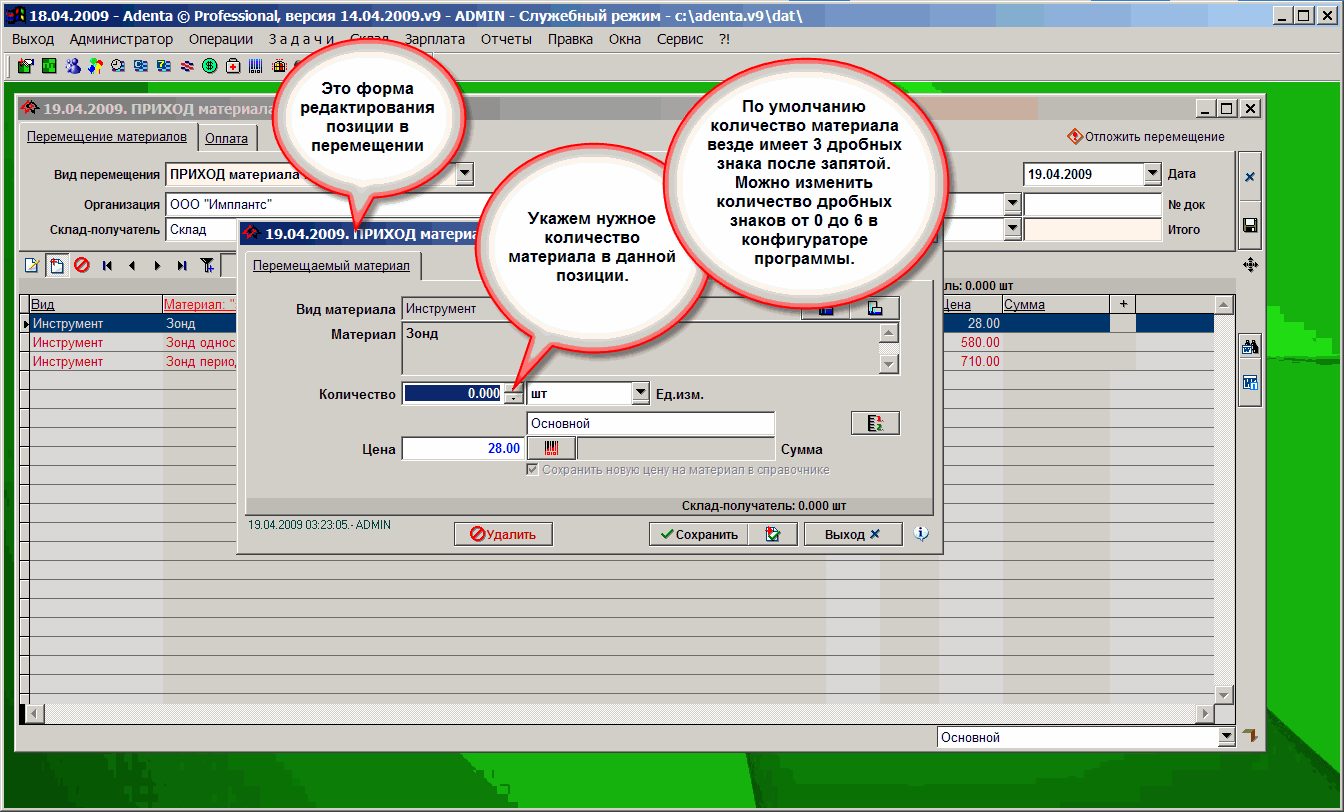
Task: Open the barcode icon in main toolbar
Action: [256, 67]
